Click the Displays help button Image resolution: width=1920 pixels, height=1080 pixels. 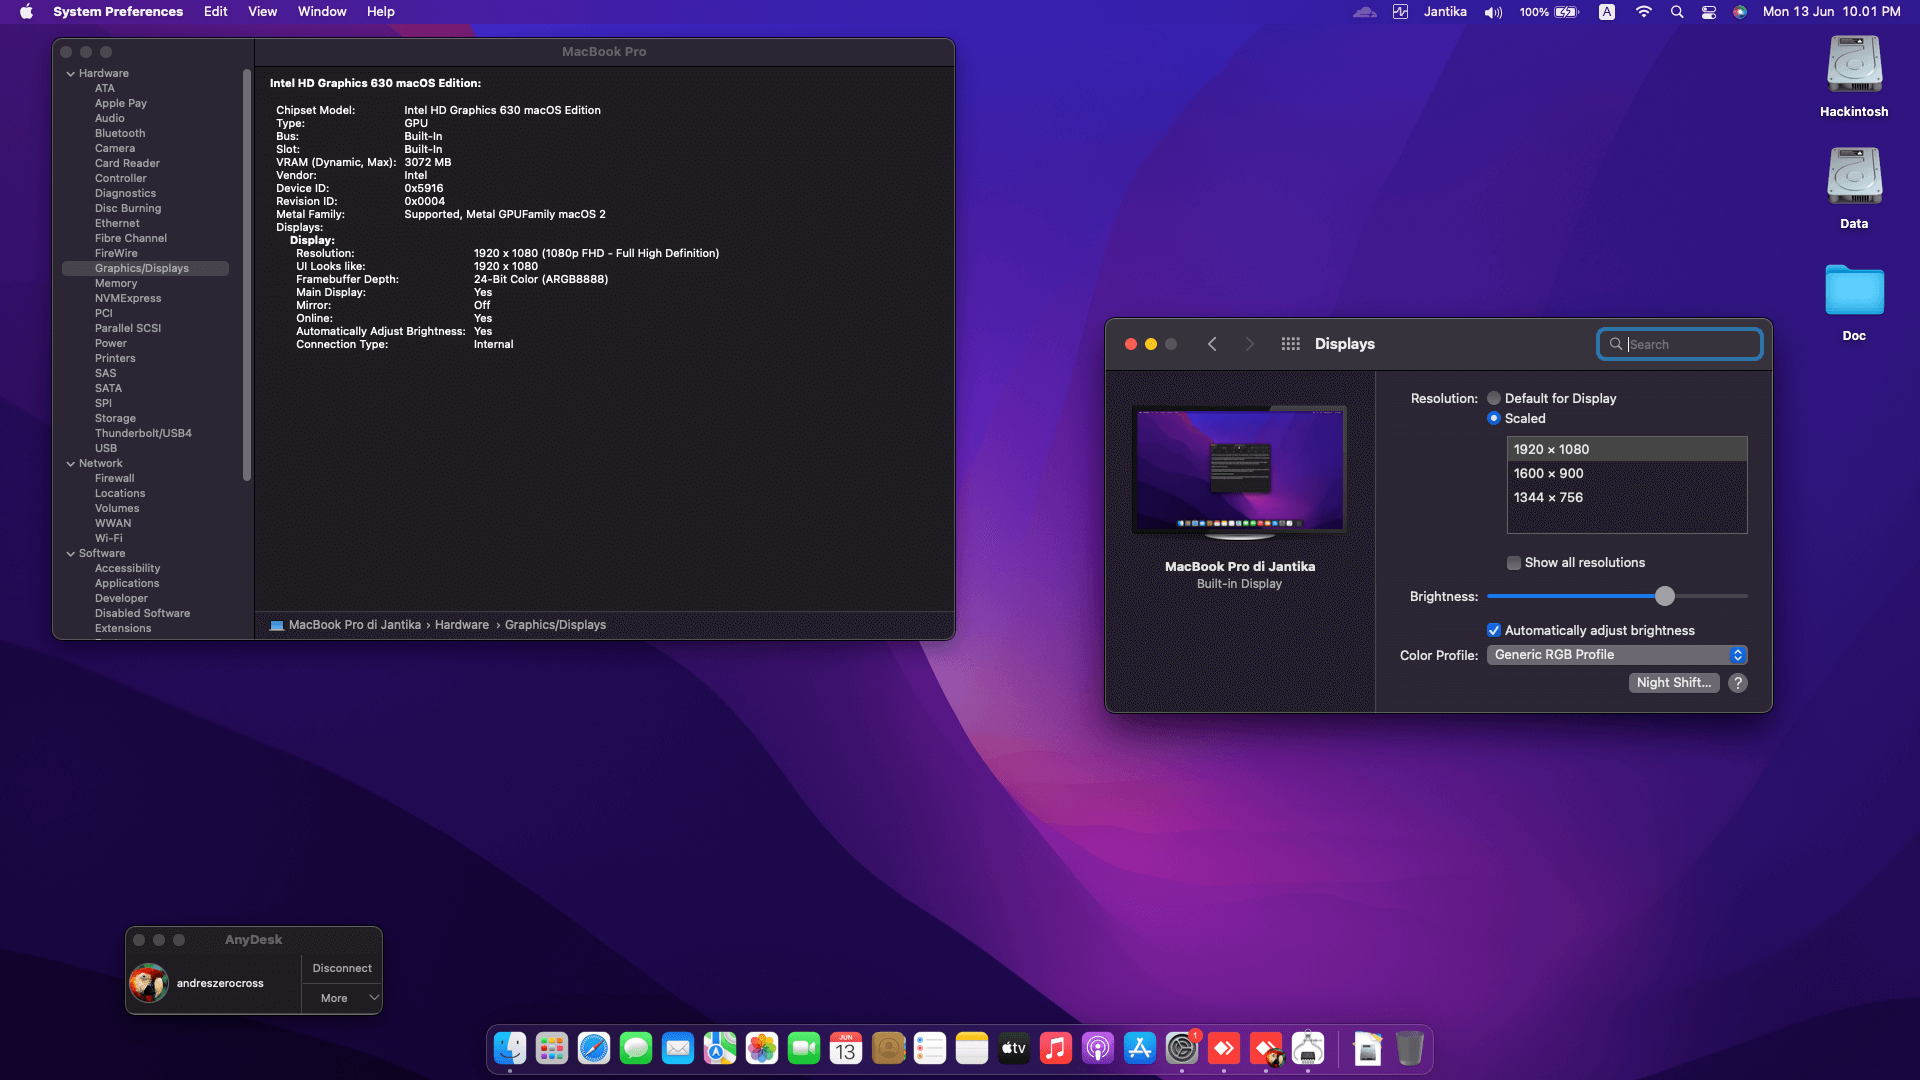pyautogui.click(x=1738, y=683)
